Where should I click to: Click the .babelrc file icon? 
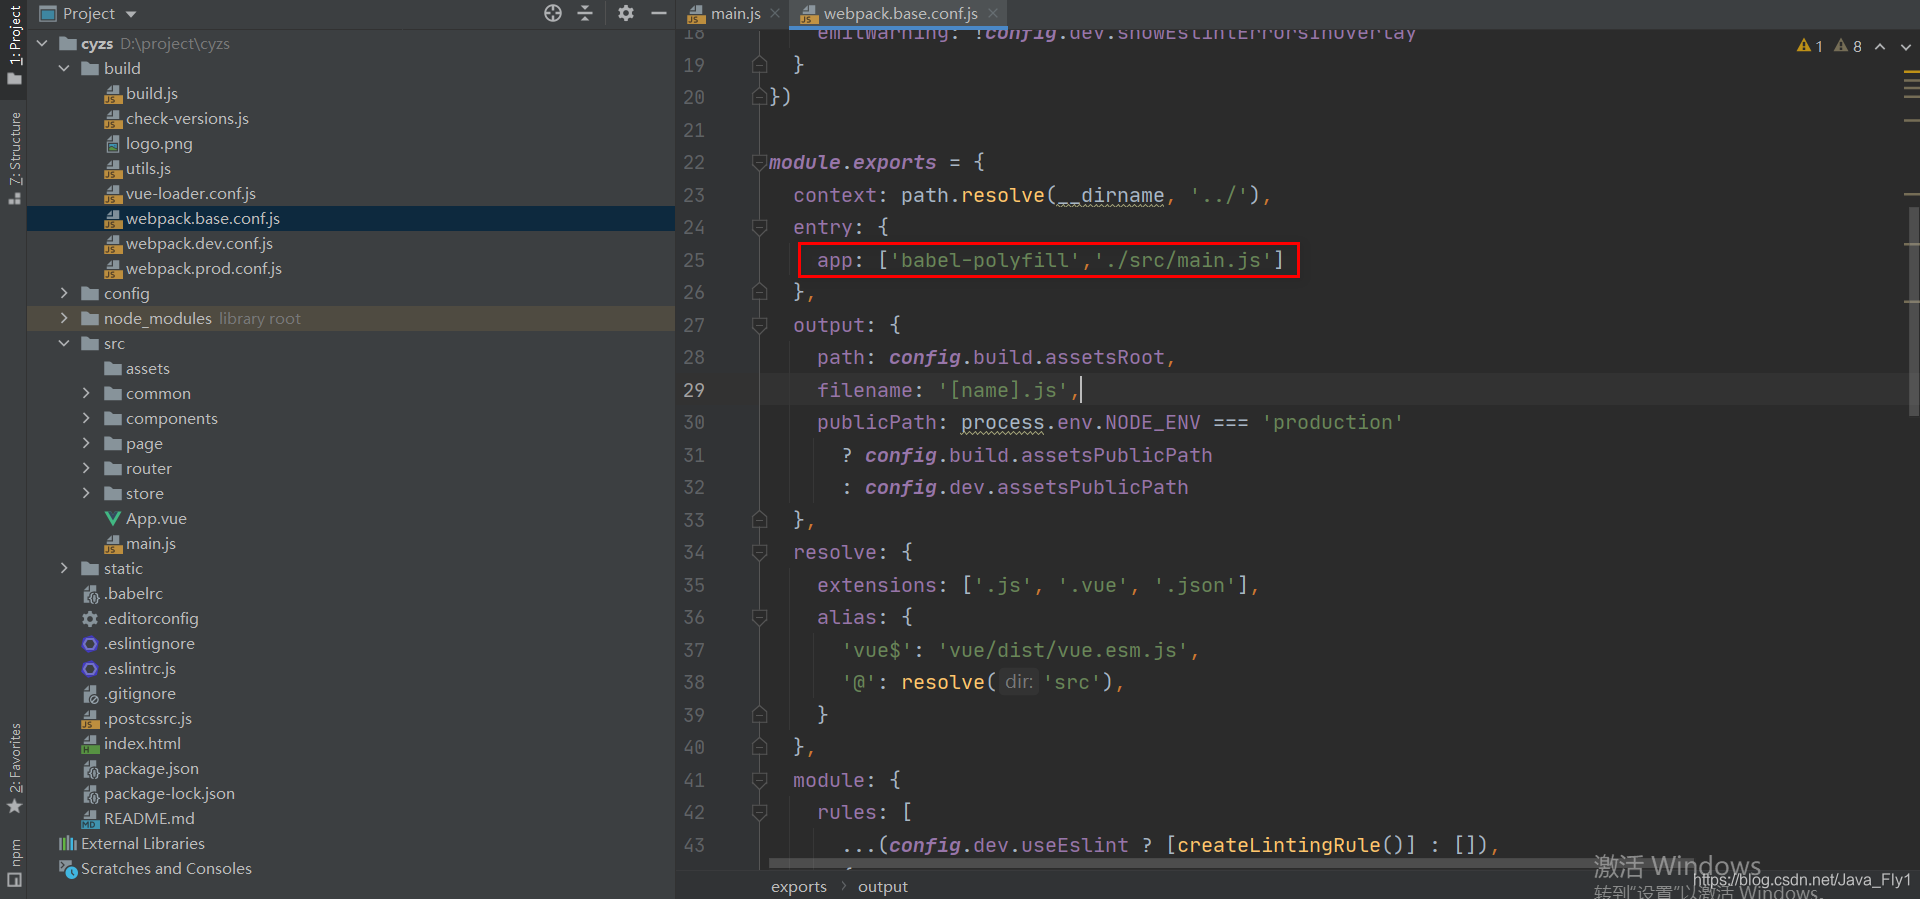[91, 594]
